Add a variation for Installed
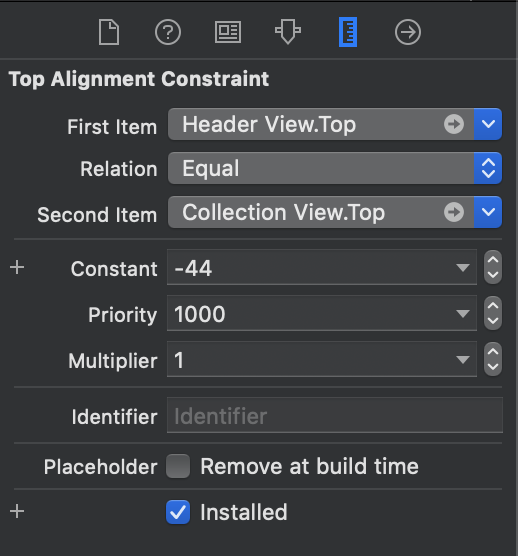 pos(17,512)
